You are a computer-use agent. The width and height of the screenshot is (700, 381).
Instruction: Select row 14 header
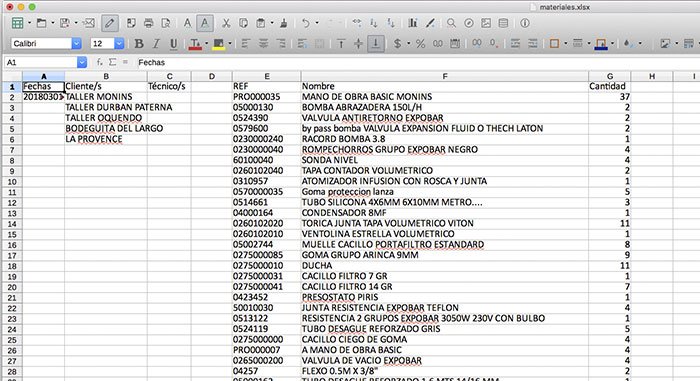(x=12, y=223)
